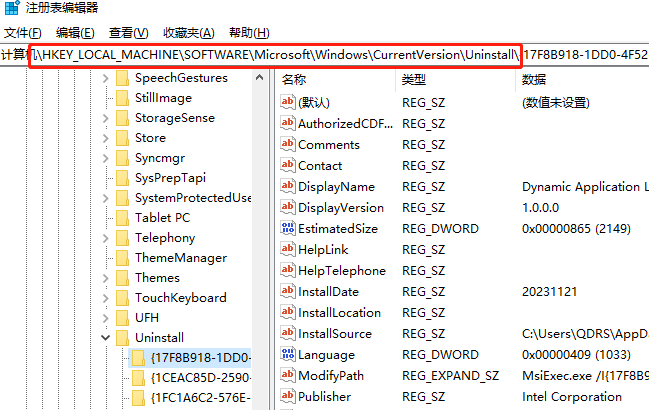Select the SpeechGestures folder icon
Image resolution: width=649 pixels, height=410 pixels.
tap(123, 78)
